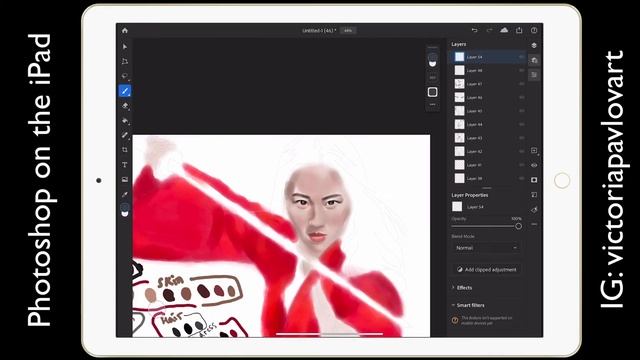The height and width of the screenshot is (360, 640).
Task: Toggle visibility of Layer 43
Action: point(521,138)
